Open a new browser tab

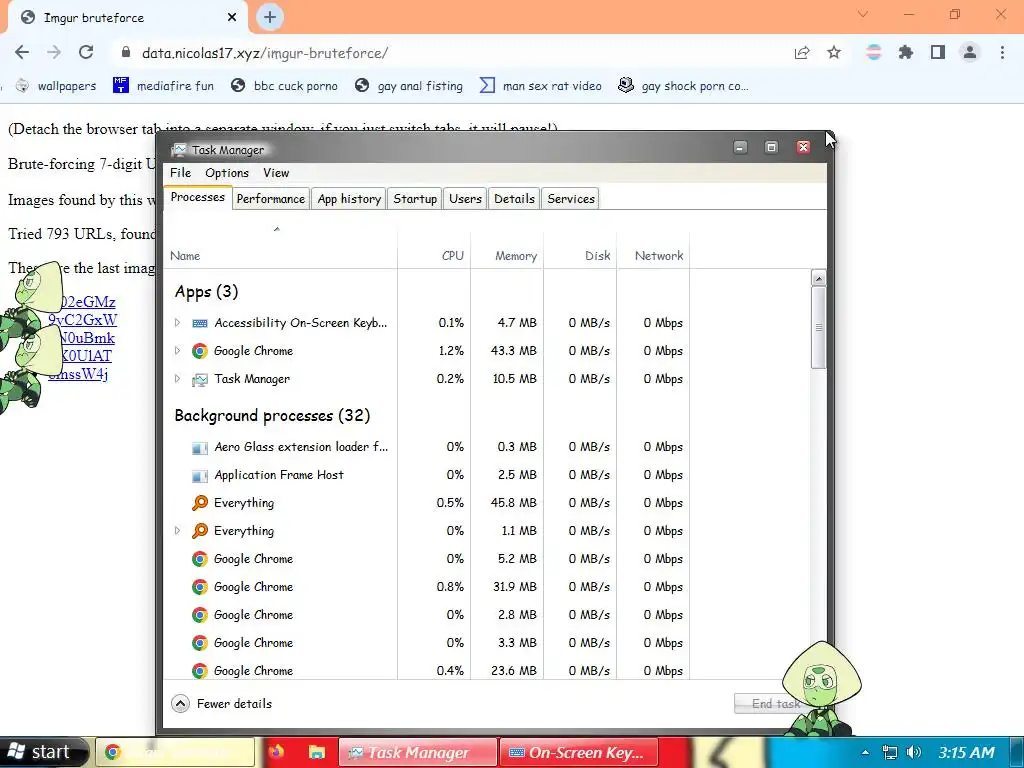(270, 17)
